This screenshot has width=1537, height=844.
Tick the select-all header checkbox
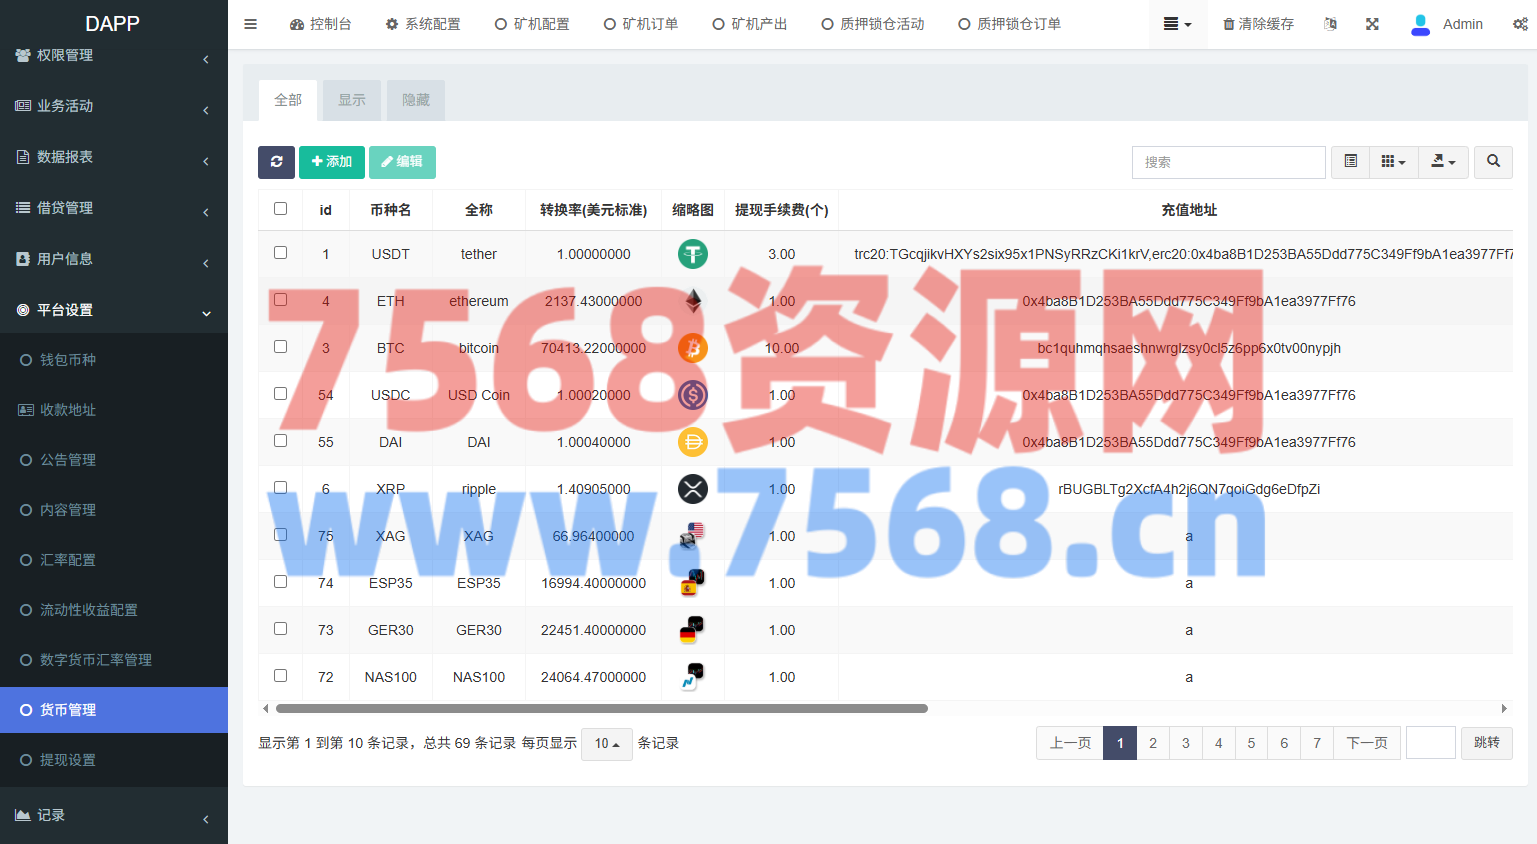[280, 209]
